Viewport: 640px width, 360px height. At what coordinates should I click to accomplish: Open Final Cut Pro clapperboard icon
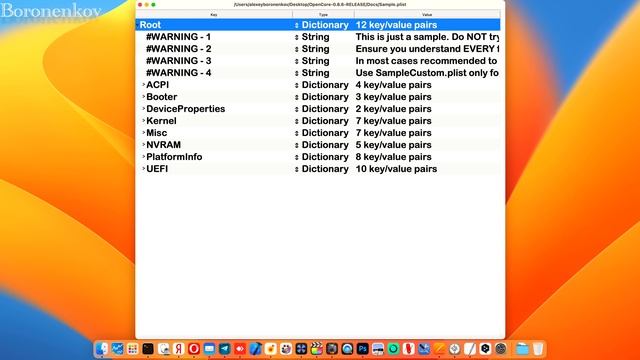[x=316, y=349]
